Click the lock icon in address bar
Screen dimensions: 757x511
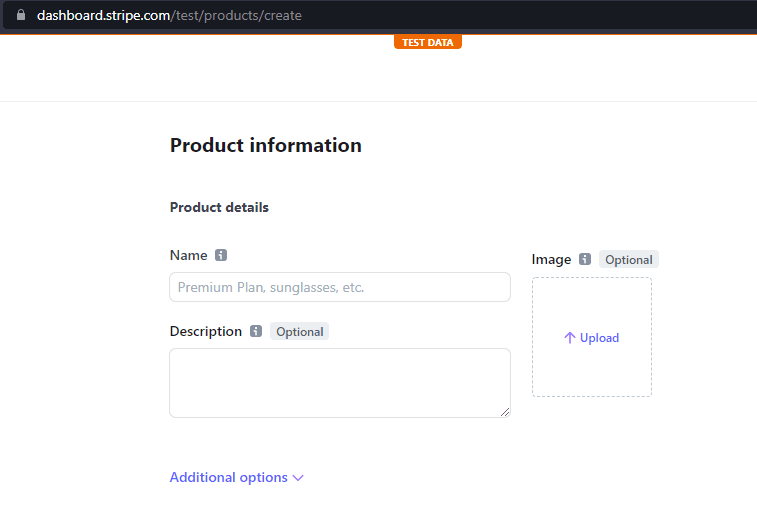pyautogui.click(x=20, y=16)
